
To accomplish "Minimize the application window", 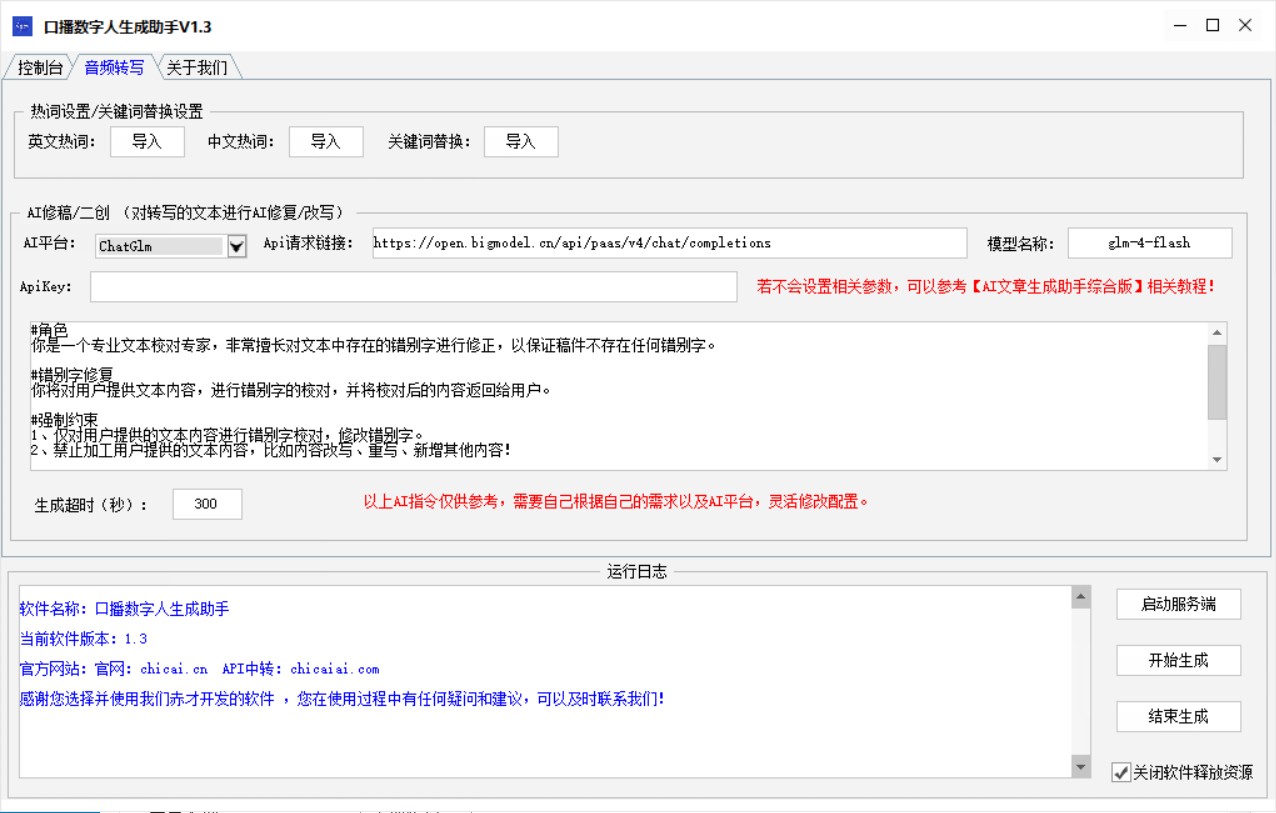I will [x=1180, y=26].
